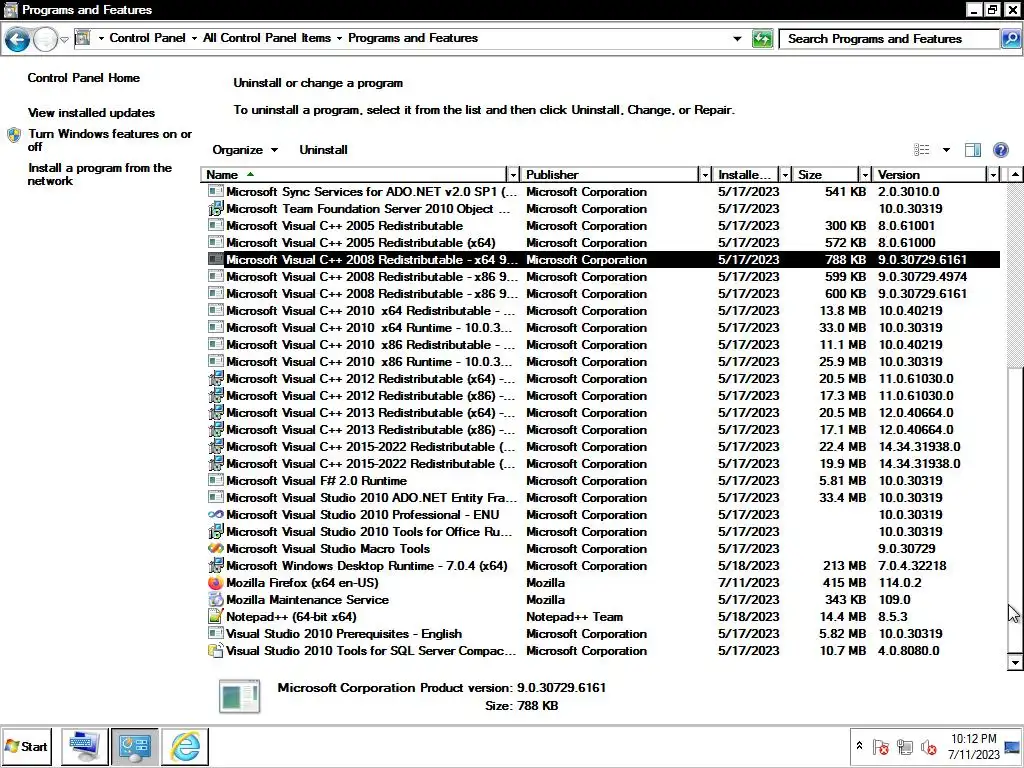Navigate to Control Panel breadcrumb
This screenshot has height=768, width=1024.
tap(147, 38)
